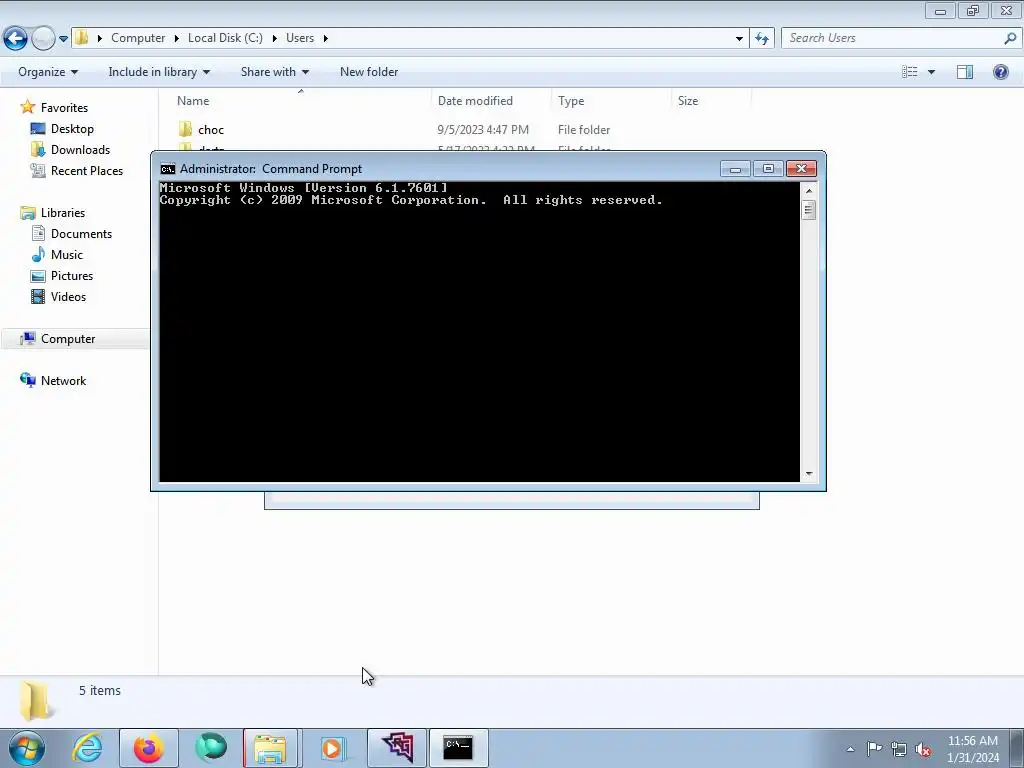
Task: Open the recent pages dropdown arrow
Action: click(63, 39)
